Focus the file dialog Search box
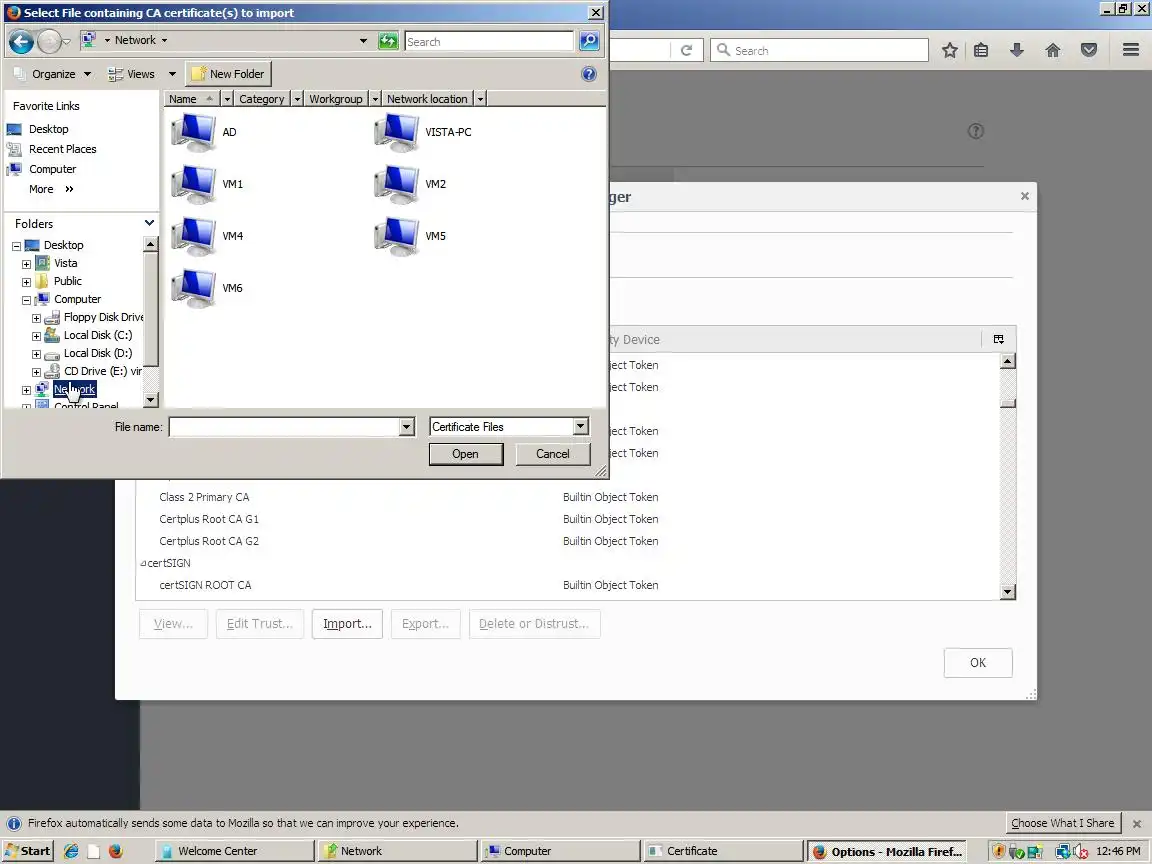Viewport: 1152px width, 864px height. [x=489, y=41]
